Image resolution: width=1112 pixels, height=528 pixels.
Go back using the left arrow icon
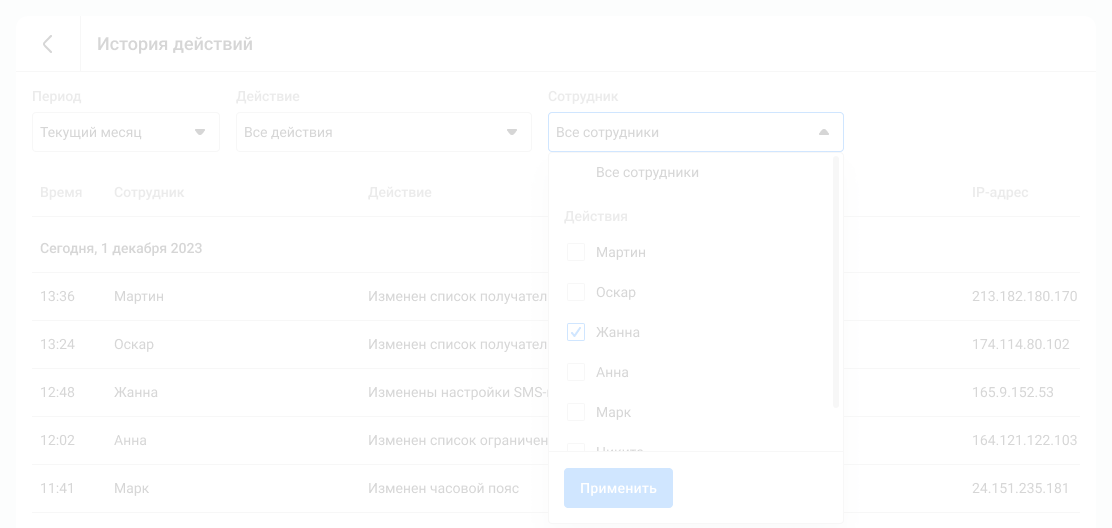coord(48,44)
